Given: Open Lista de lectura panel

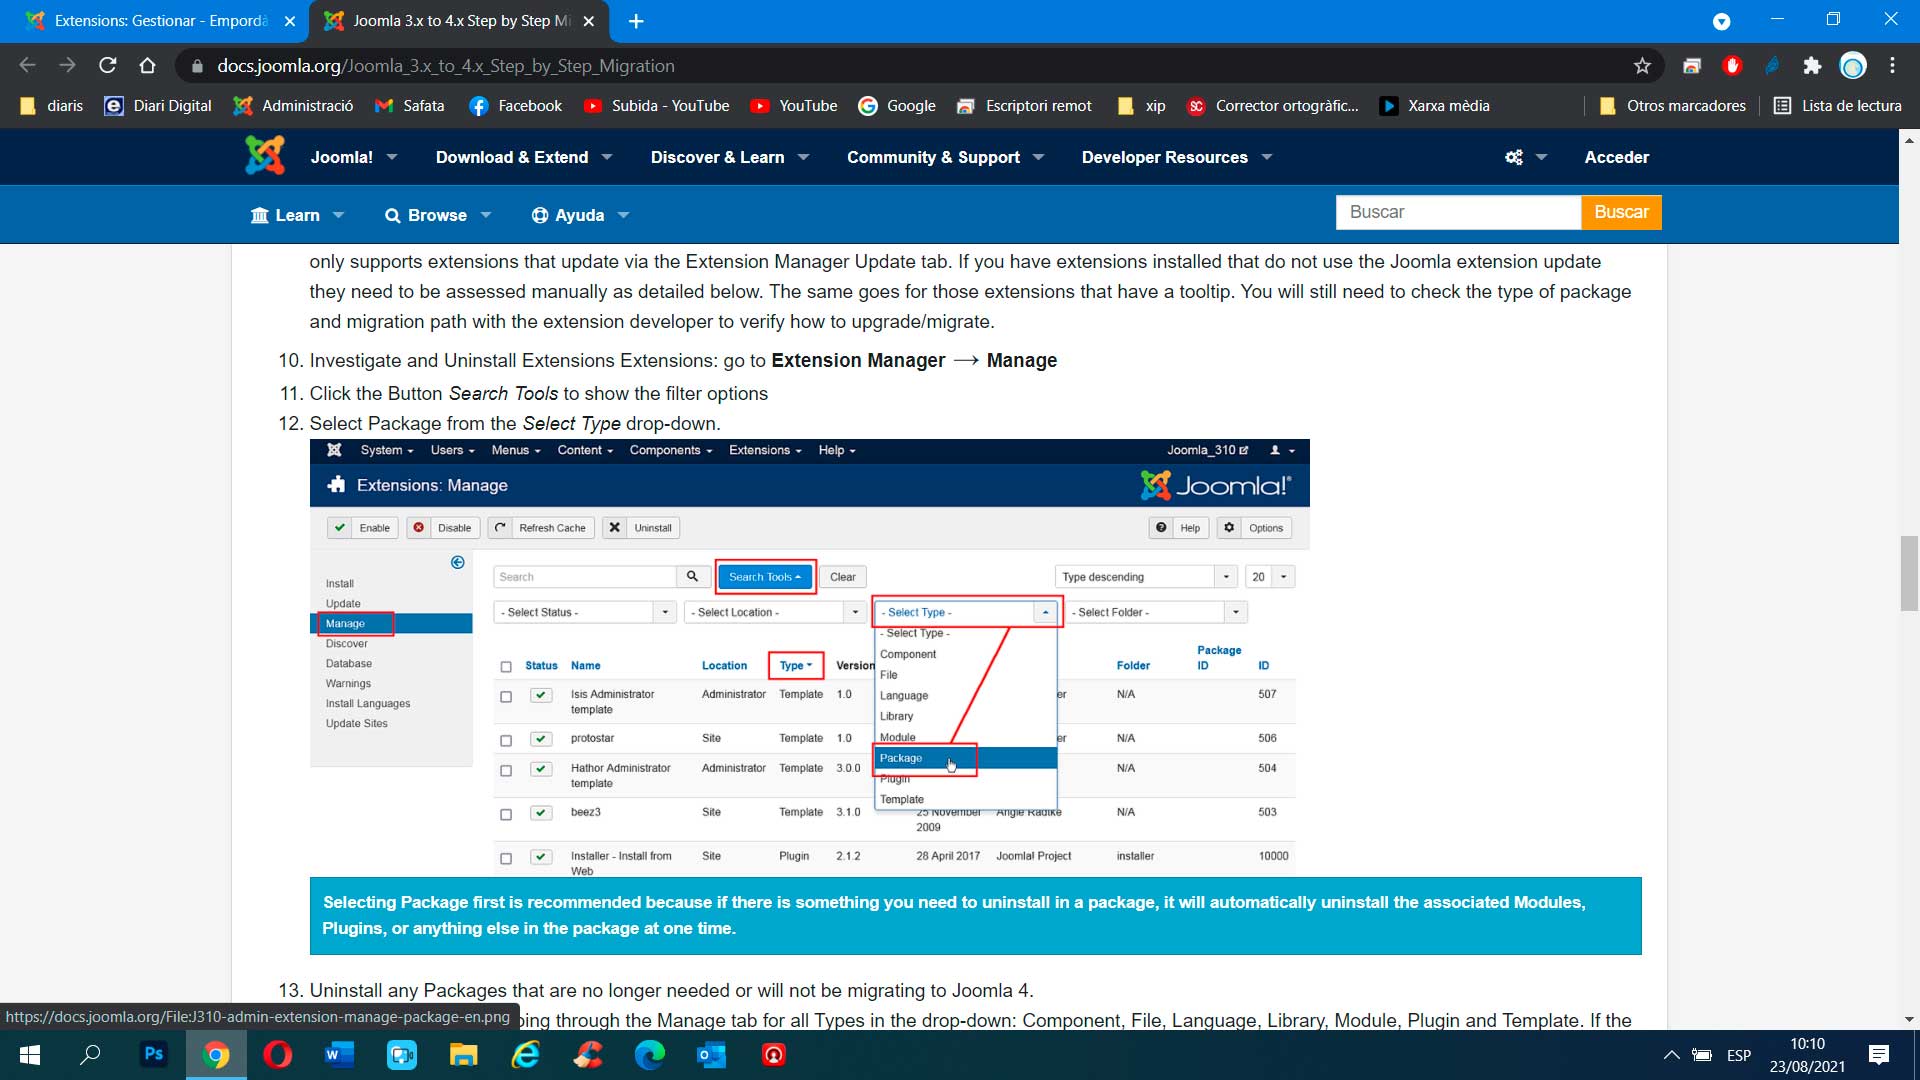Looking at the screenshot, I should 1837,106.
